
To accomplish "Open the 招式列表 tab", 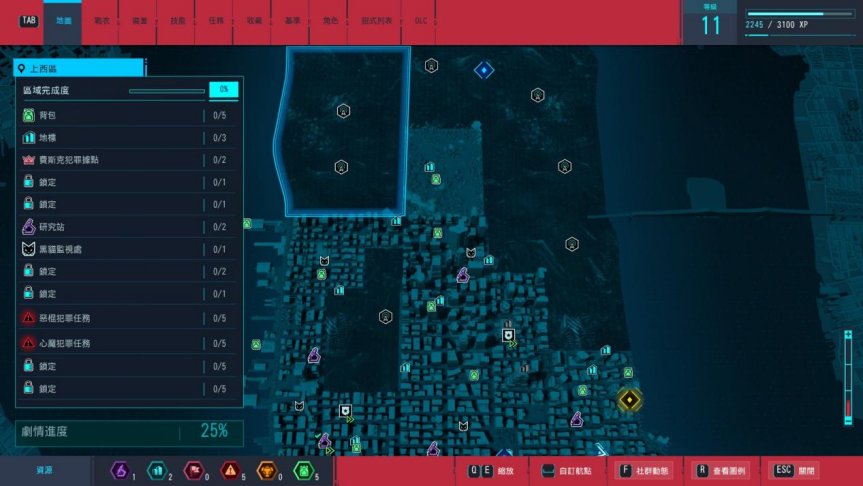I will pyautogui.click(x=376, y=21).
